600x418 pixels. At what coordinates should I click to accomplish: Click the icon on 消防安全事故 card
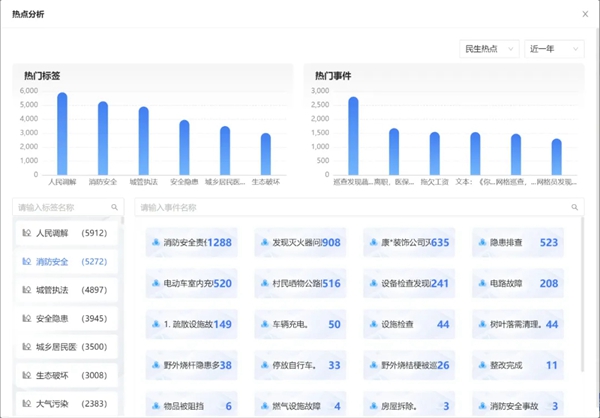click(x=482, y=406)
